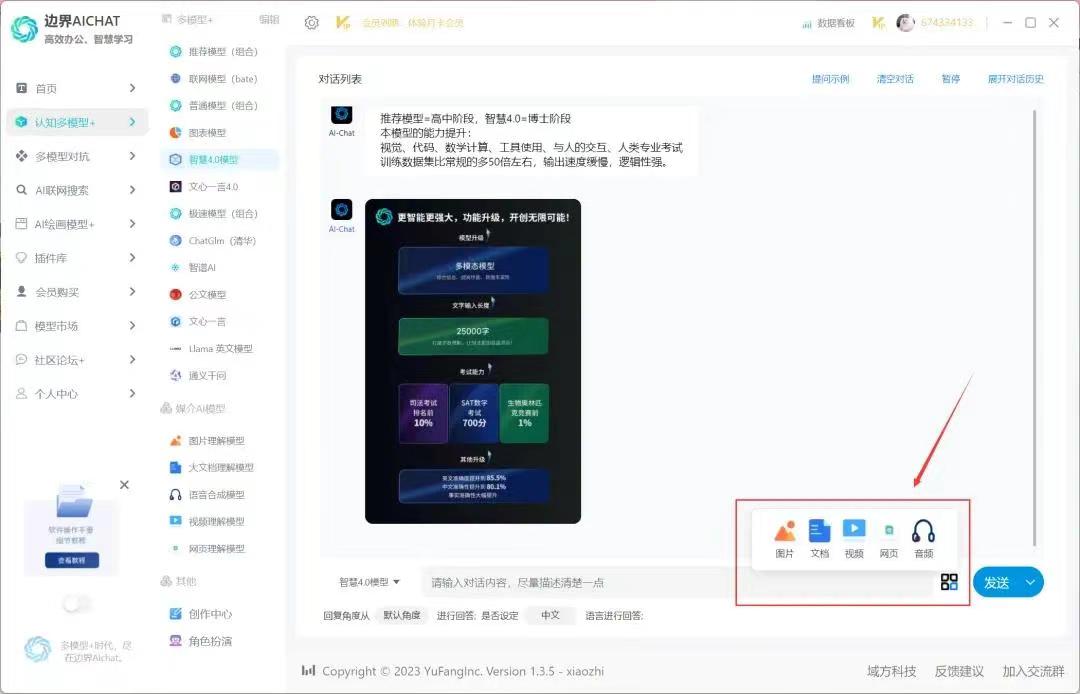Click 清空对话 link
Viewport: 1080px width, 694px height.
[895, 79]
